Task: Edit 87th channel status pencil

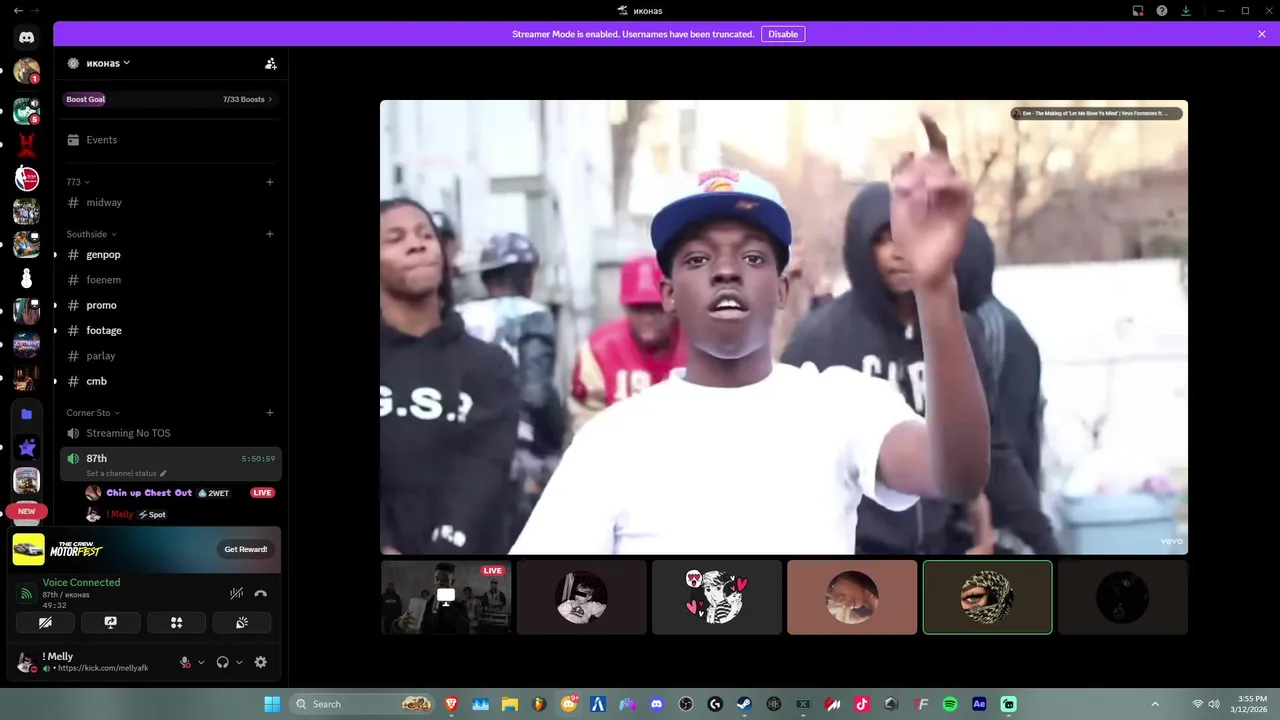Action: (163, 474)
